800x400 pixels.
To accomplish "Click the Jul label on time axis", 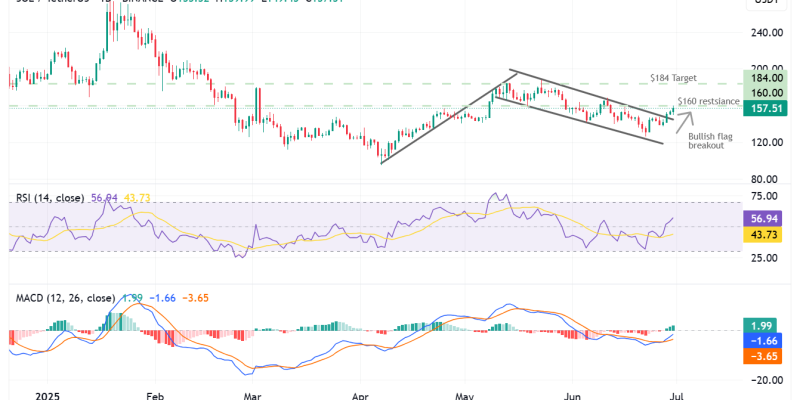I will click(x=676, y=395).
